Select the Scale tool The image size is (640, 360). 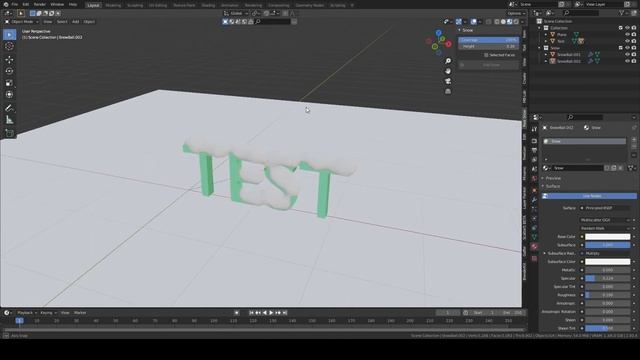click(9, 83)
